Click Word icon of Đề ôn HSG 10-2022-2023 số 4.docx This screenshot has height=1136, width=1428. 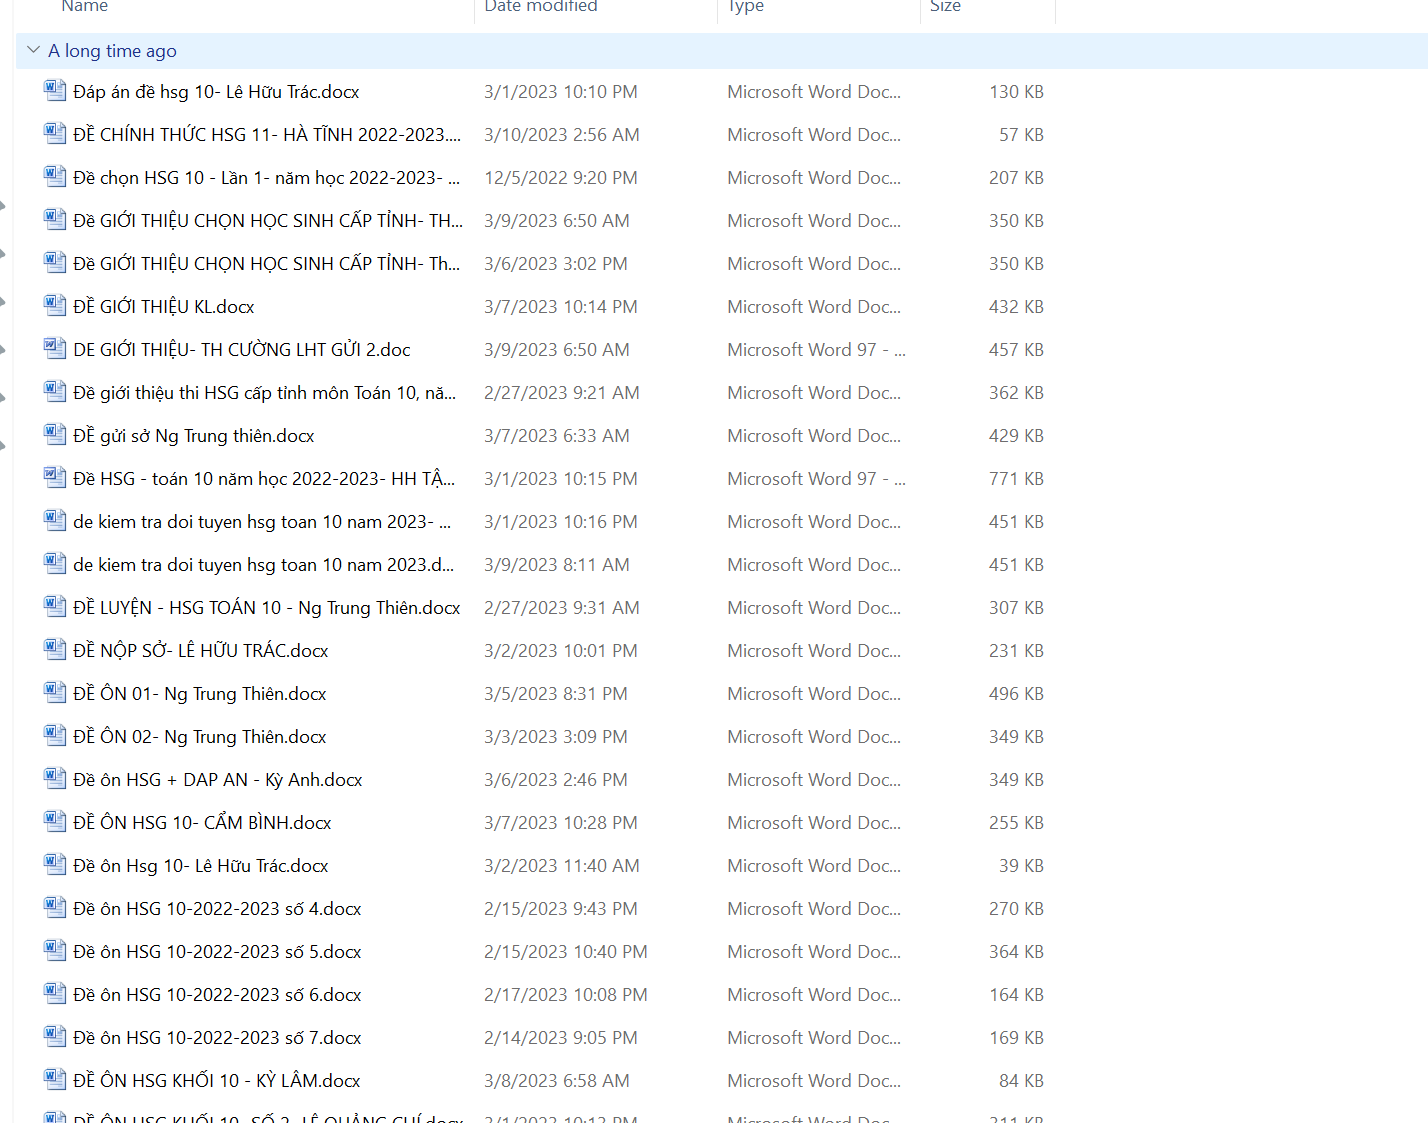click(55, 907)
